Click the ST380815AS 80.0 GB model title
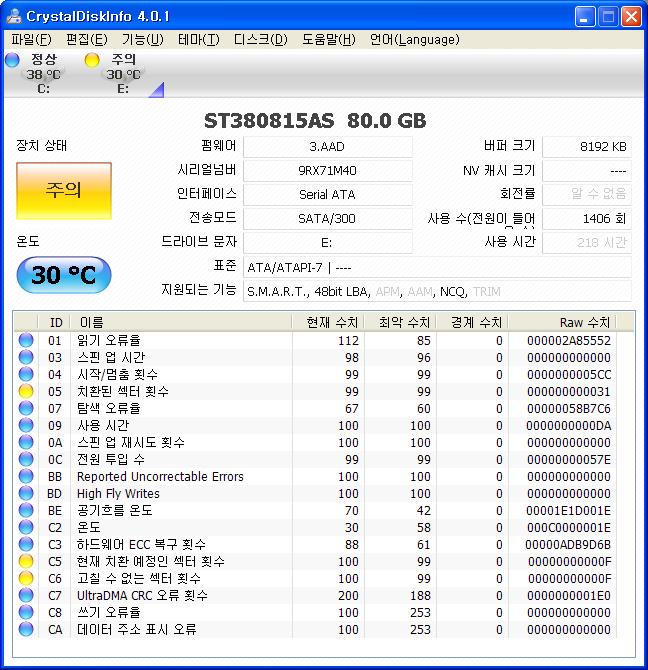The image size is (648, 670). [x=315, y=121]
